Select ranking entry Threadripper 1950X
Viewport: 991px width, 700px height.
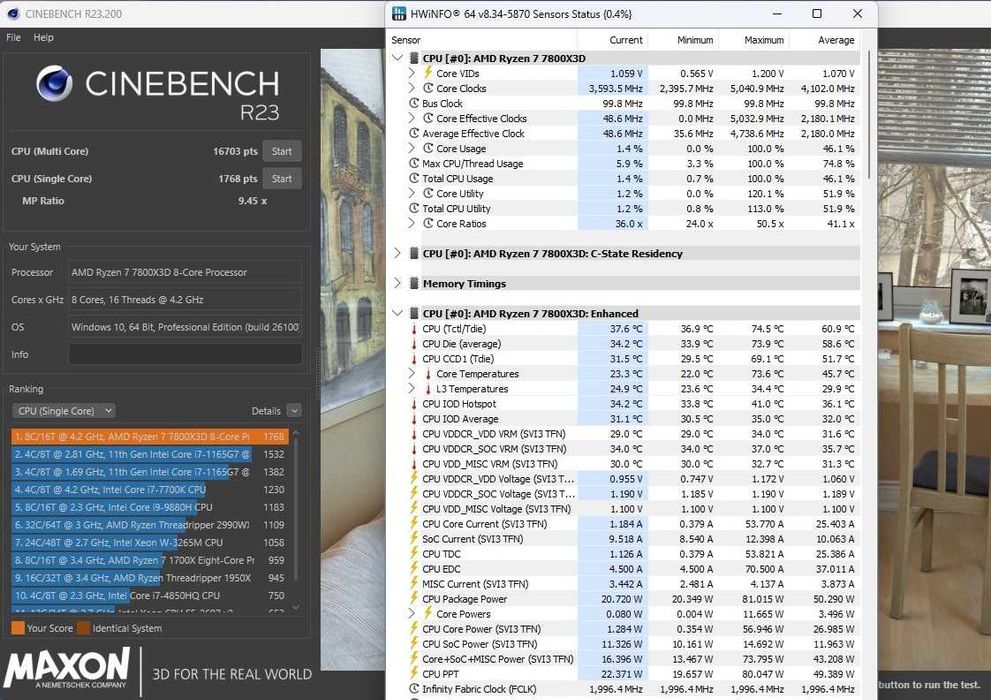point(150,578)
